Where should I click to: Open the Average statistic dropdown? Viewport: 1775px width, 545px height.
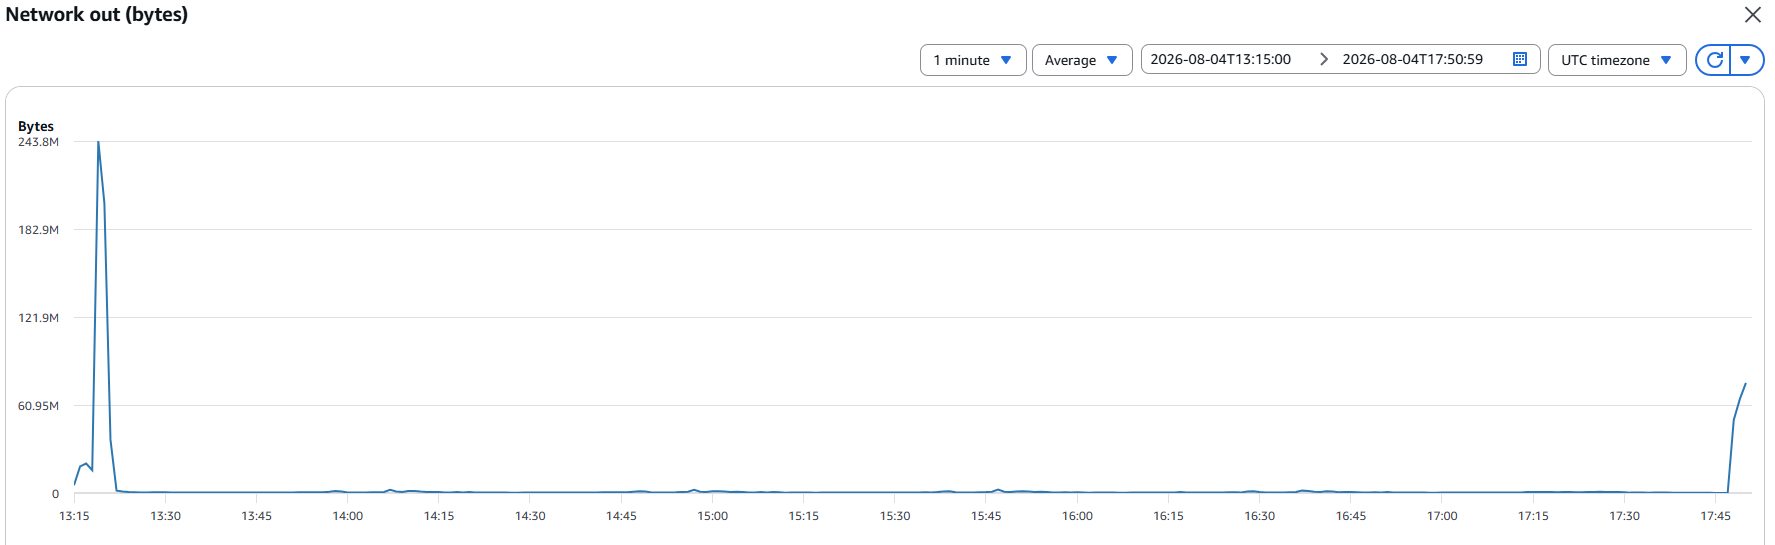[1082, 60]
